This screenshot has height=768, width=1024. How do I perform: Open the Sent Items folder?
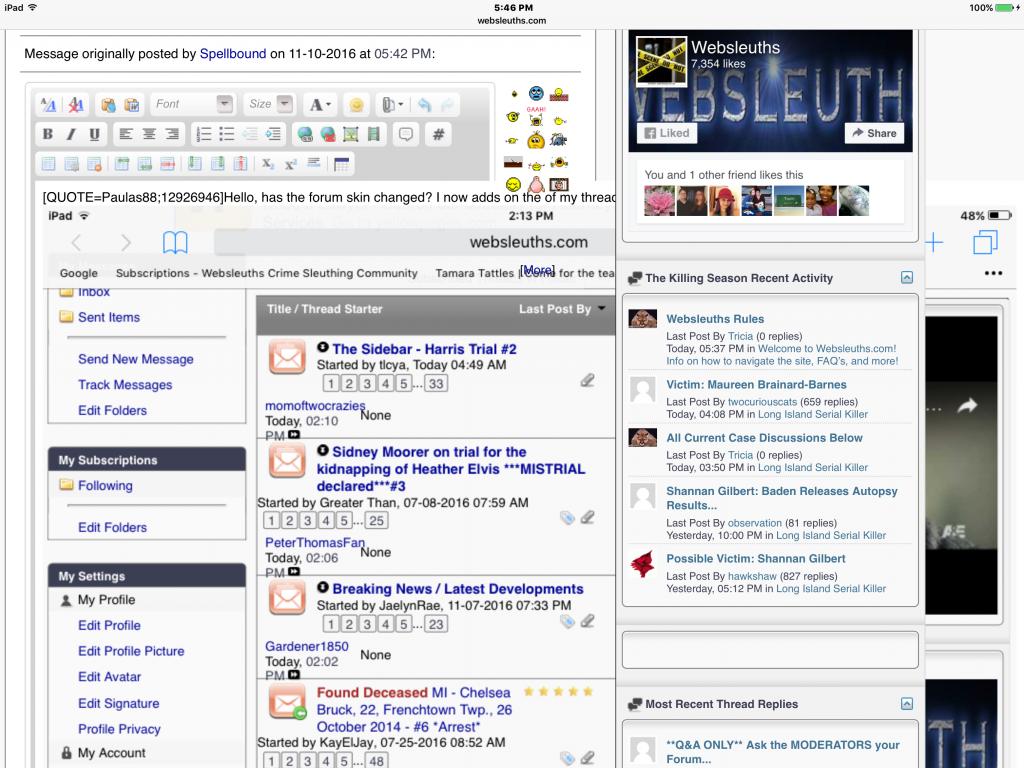[x=108, y=317]
